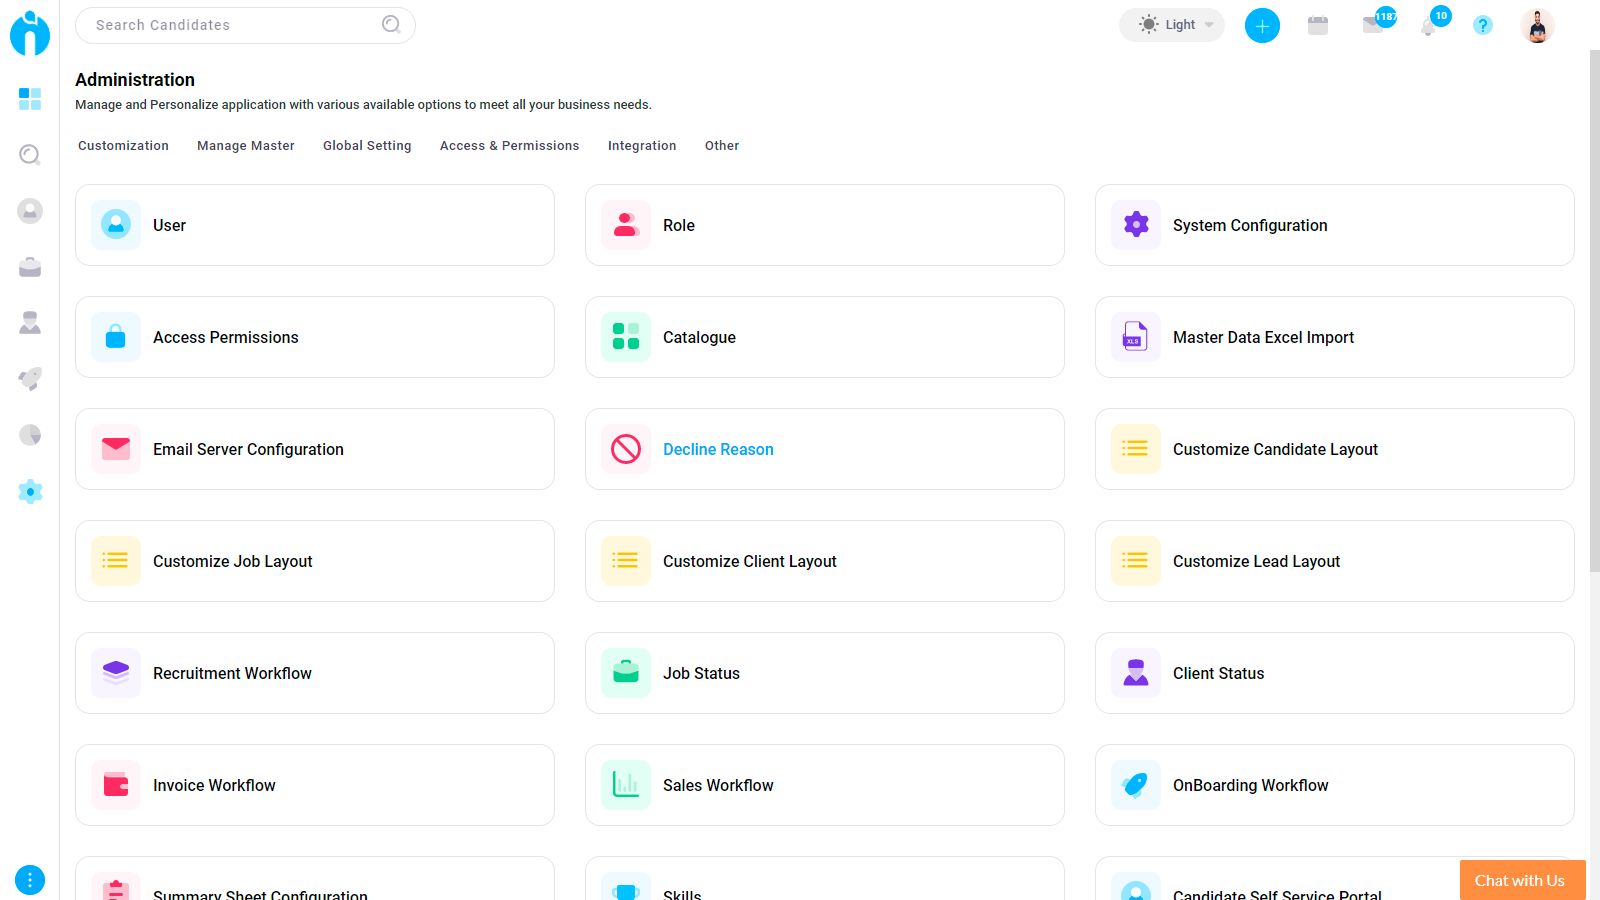Click the rocket icon in the sidebar
The image size is (1600, 900).
(30, 379)
